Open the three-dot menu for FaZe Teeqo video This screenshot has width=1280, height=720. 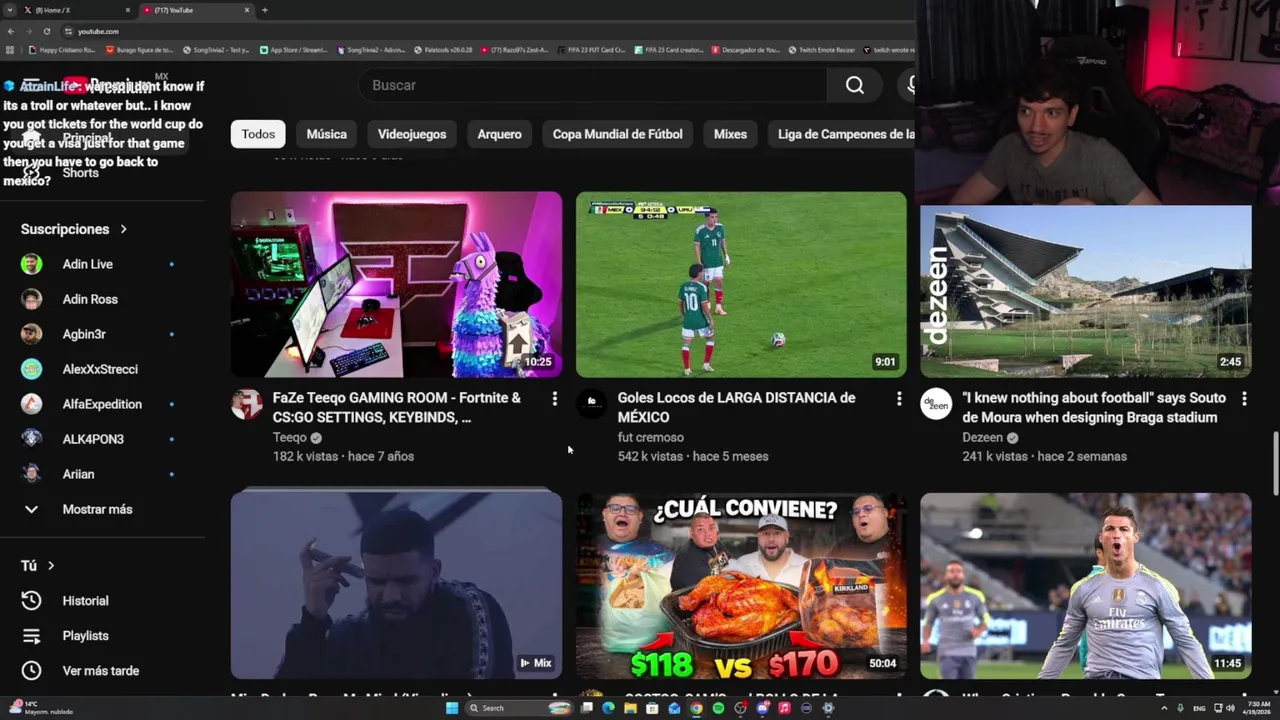pos(554,399)
